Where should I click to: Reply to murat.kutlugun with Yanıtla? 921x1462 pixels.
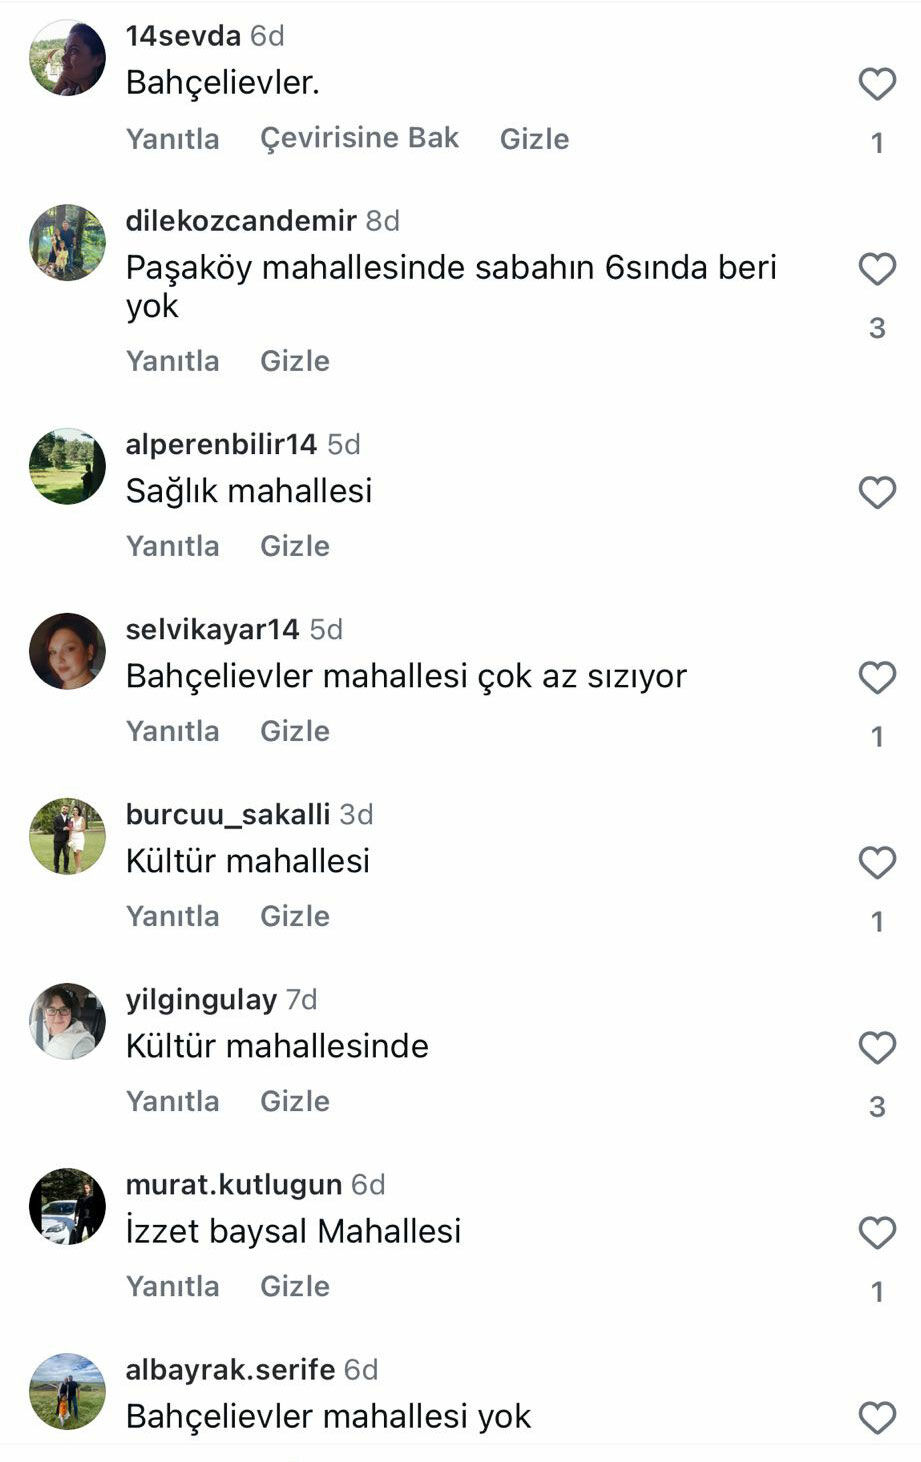pos(172,1286)
